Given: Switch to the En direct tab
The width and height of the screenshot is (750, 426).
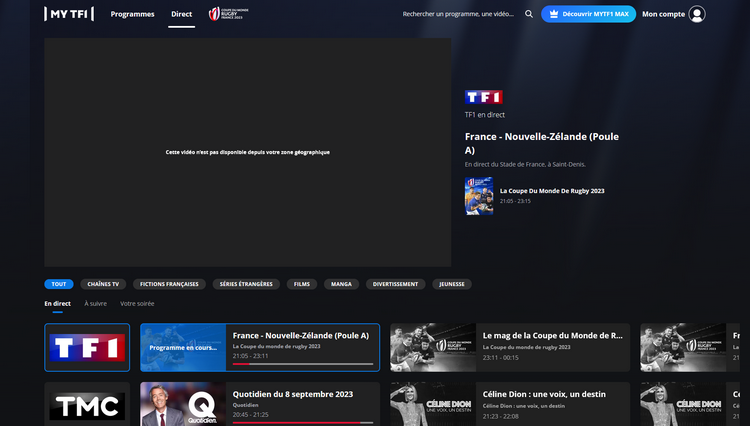Looking at the screenshot, I should (x=57, y=304).
